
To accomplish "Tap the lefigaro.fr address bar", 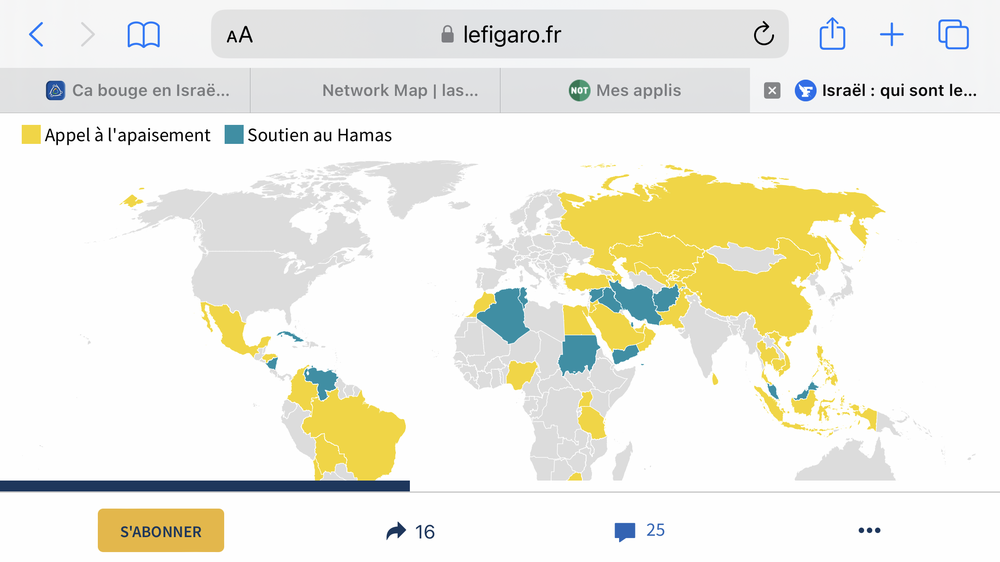I will pos(500,36).
